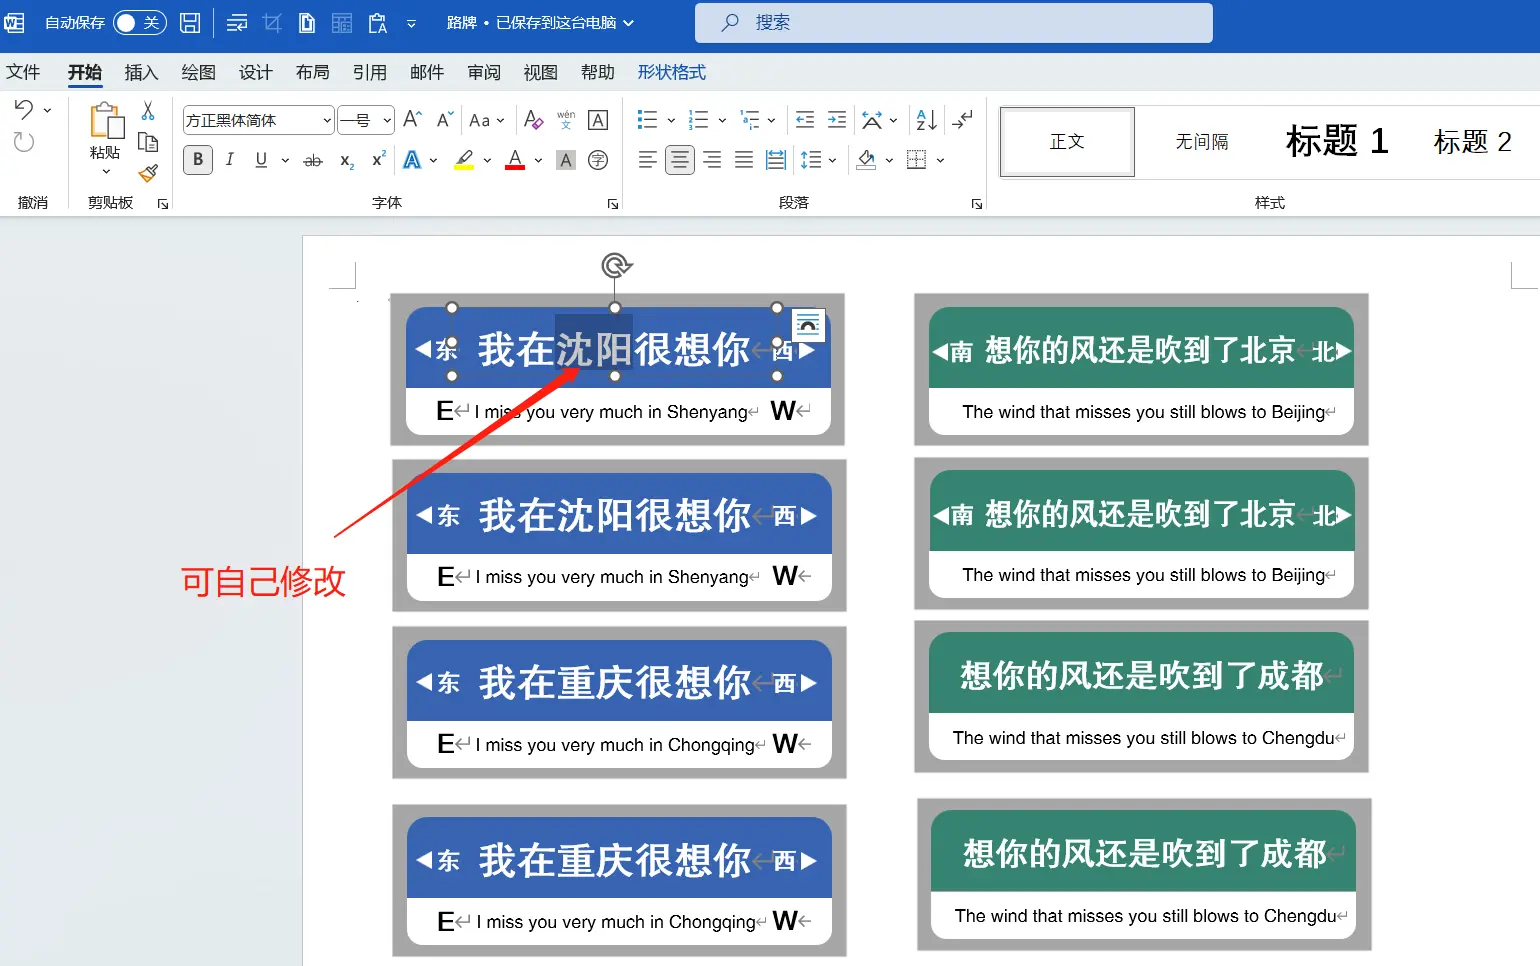Click the Format Painter brush icon

click(x=148, y=173)
